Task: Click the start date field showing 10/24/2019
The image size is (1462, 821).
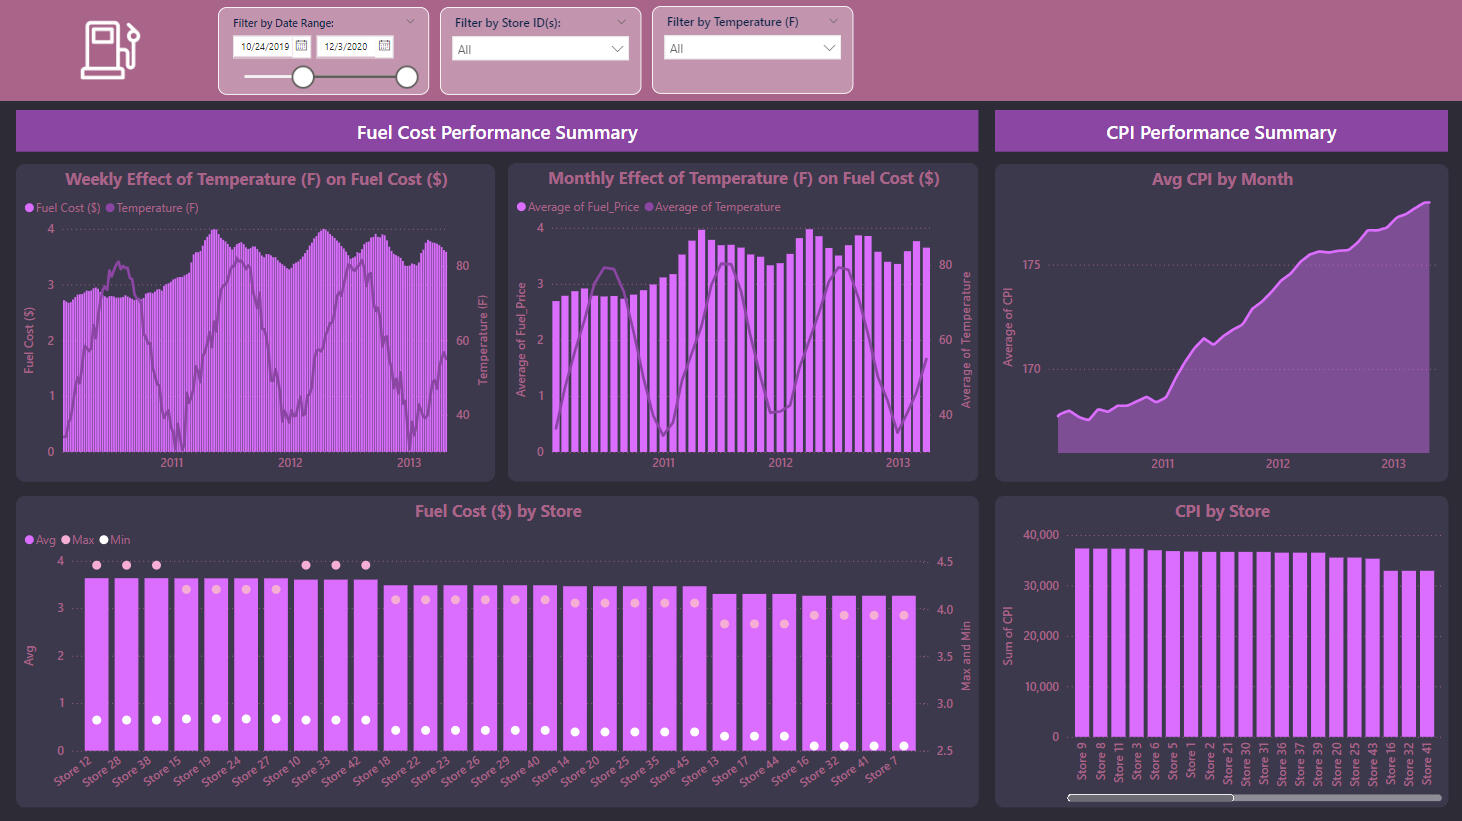Action: pos(264,46)
